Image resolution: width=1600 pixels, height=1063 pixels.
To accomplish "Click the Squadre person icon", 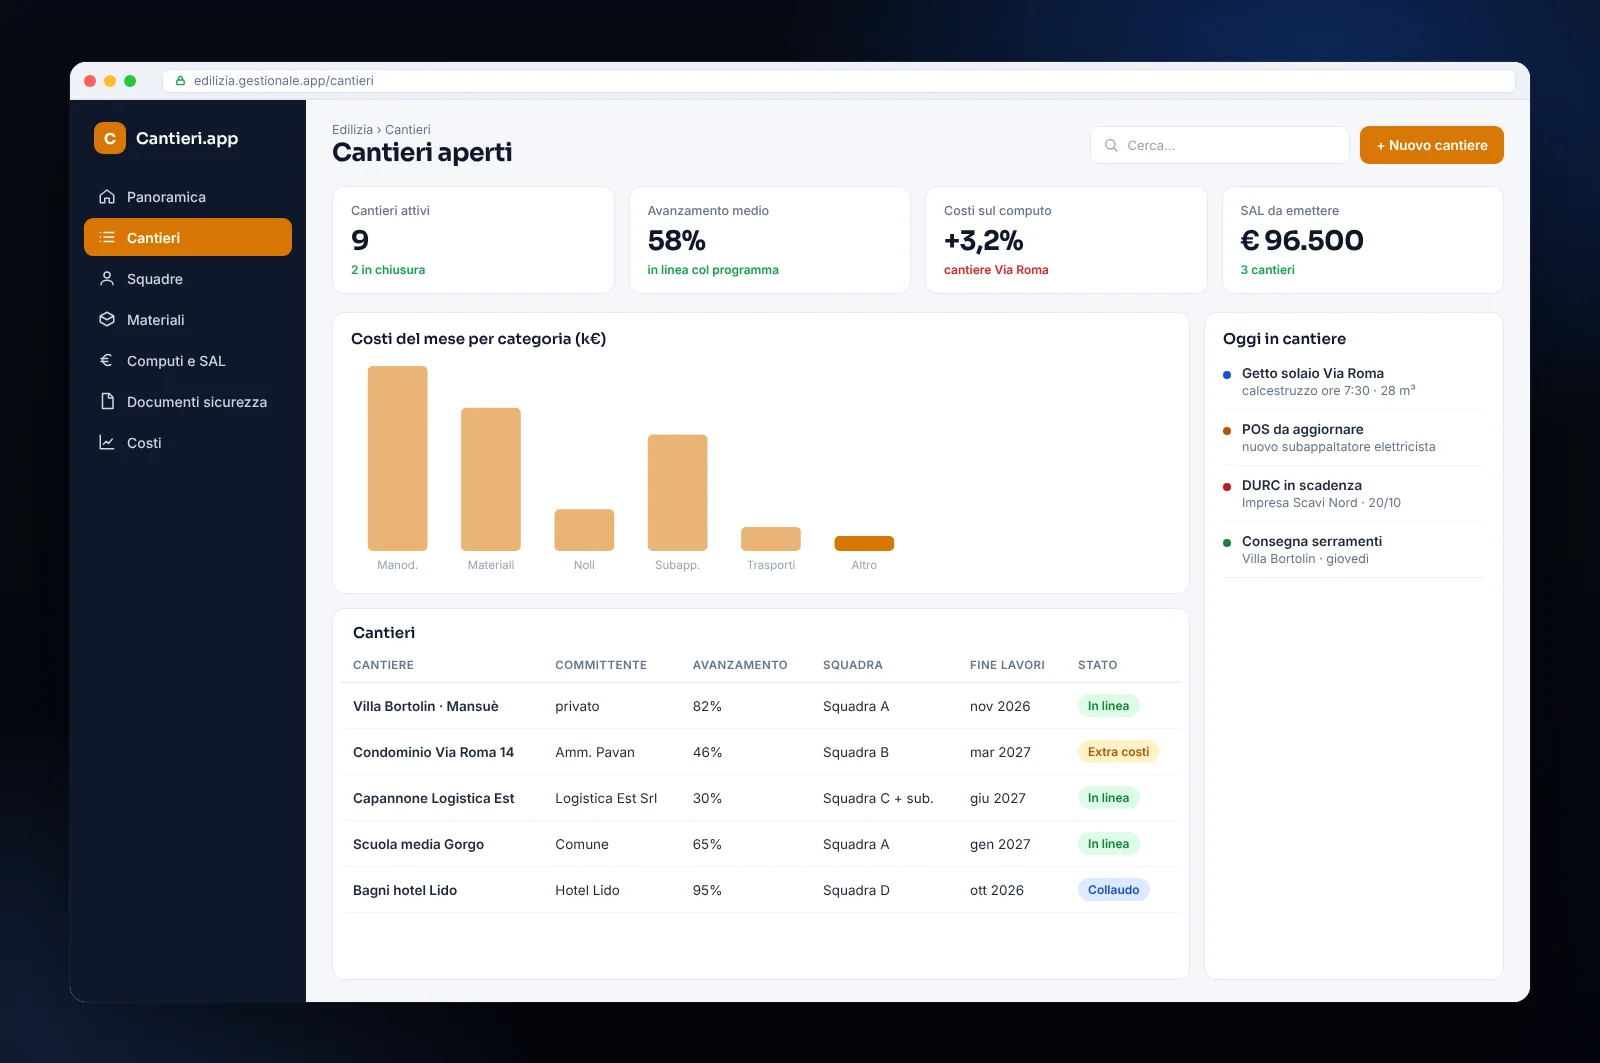I will tap(107, 279).
